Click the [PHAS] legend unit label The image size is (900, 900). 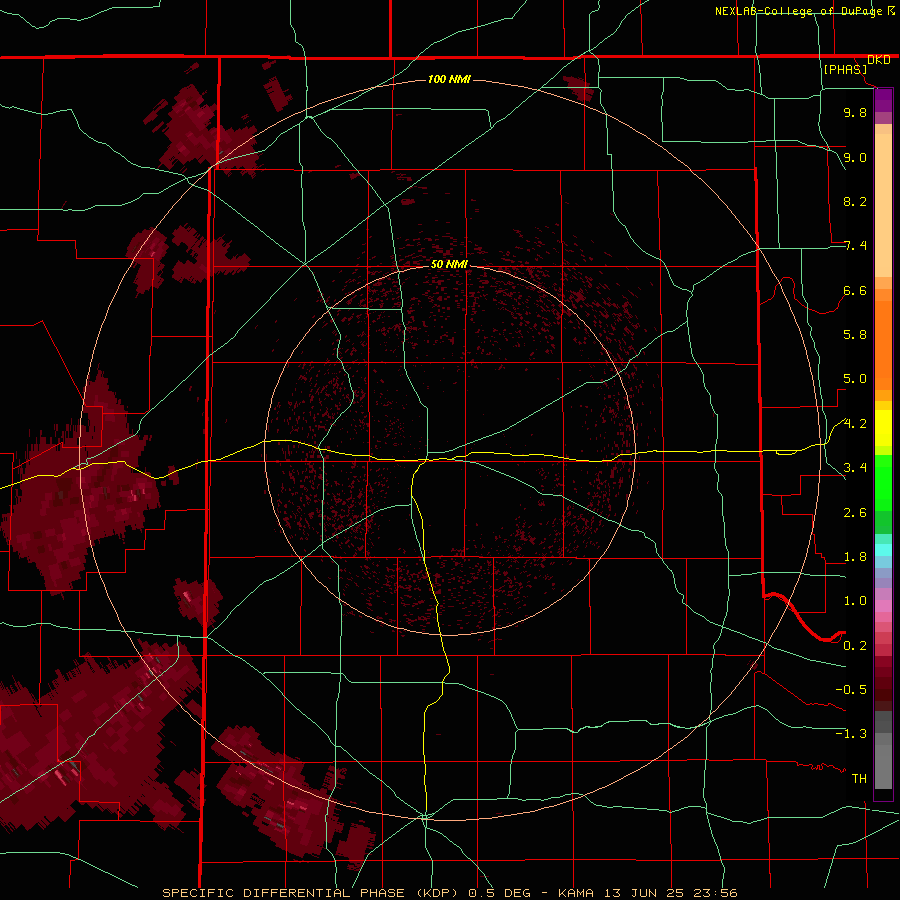845,69
